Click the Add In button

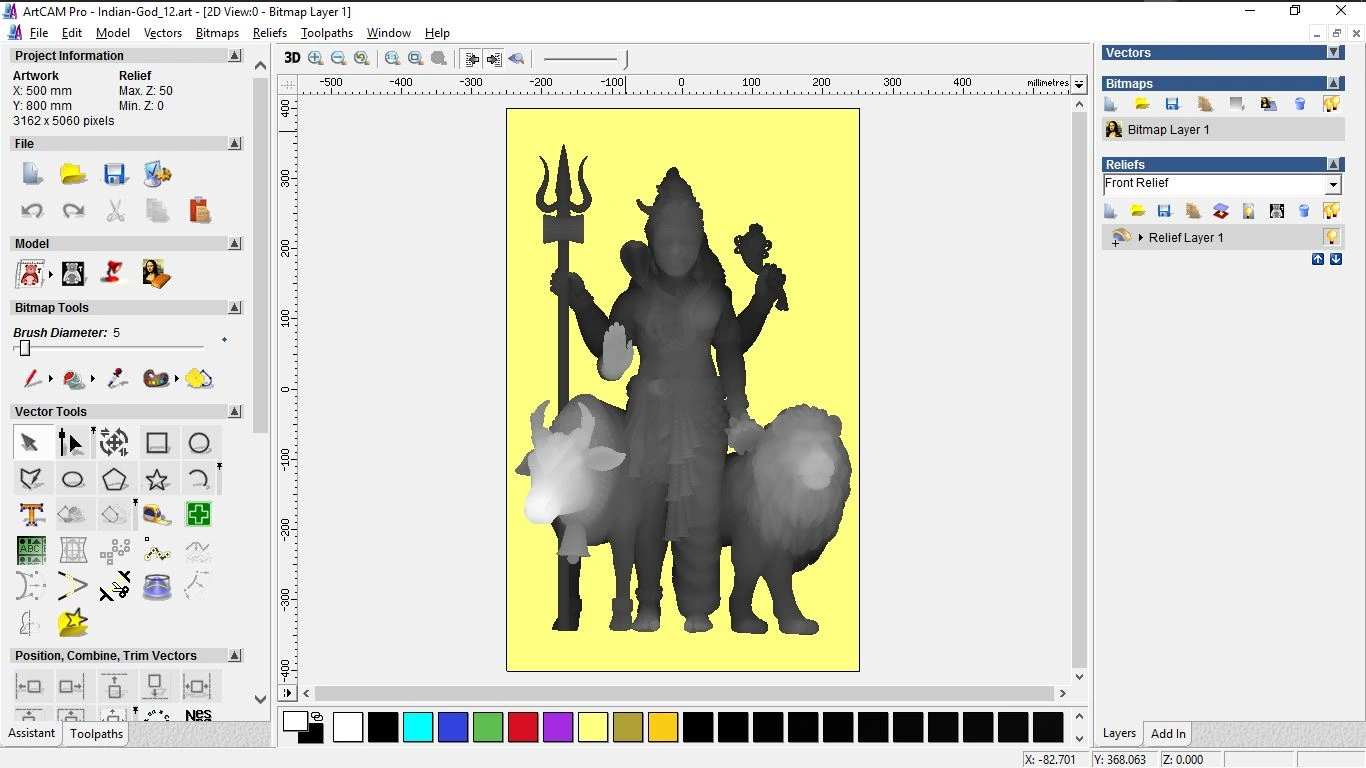pyautogui.click(x=1167, y=733)
